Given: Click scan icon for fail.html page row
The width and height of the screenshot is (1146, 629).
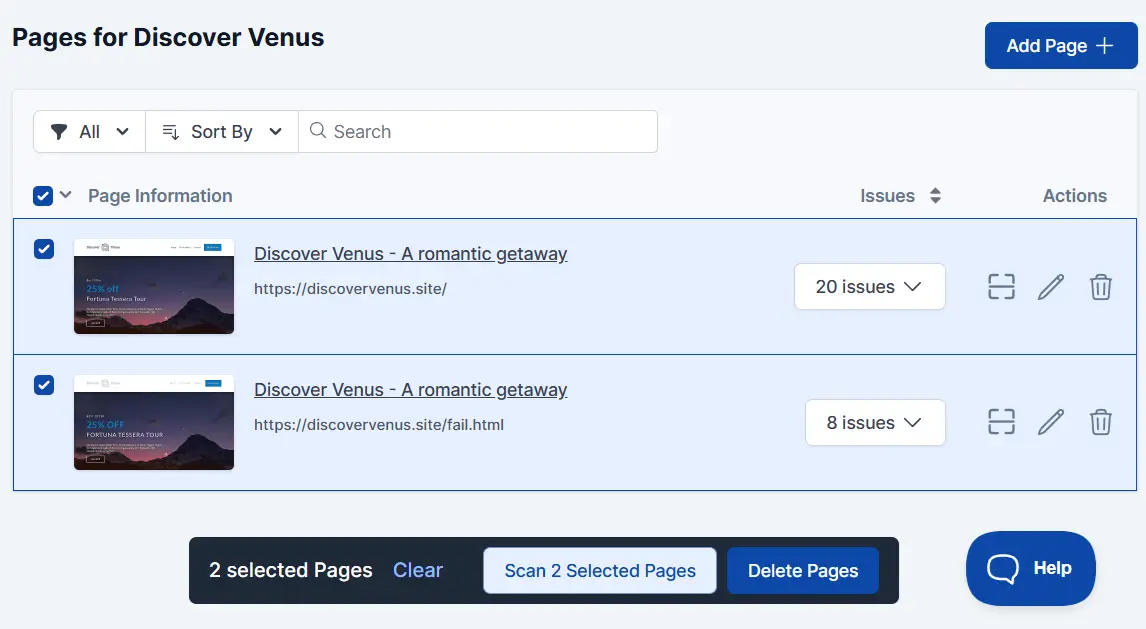Looking at the screenshot, I should coord(1001,422).
